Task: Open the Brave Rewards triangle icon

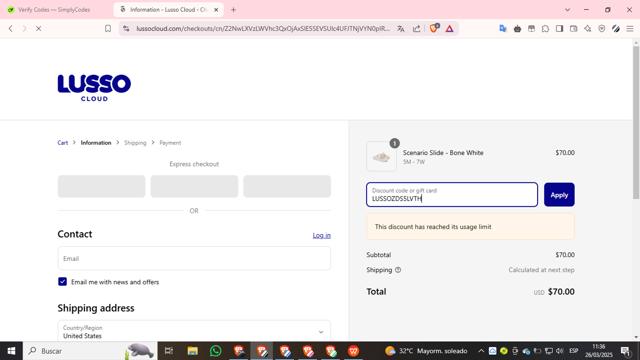Action: tap(449, 29)
